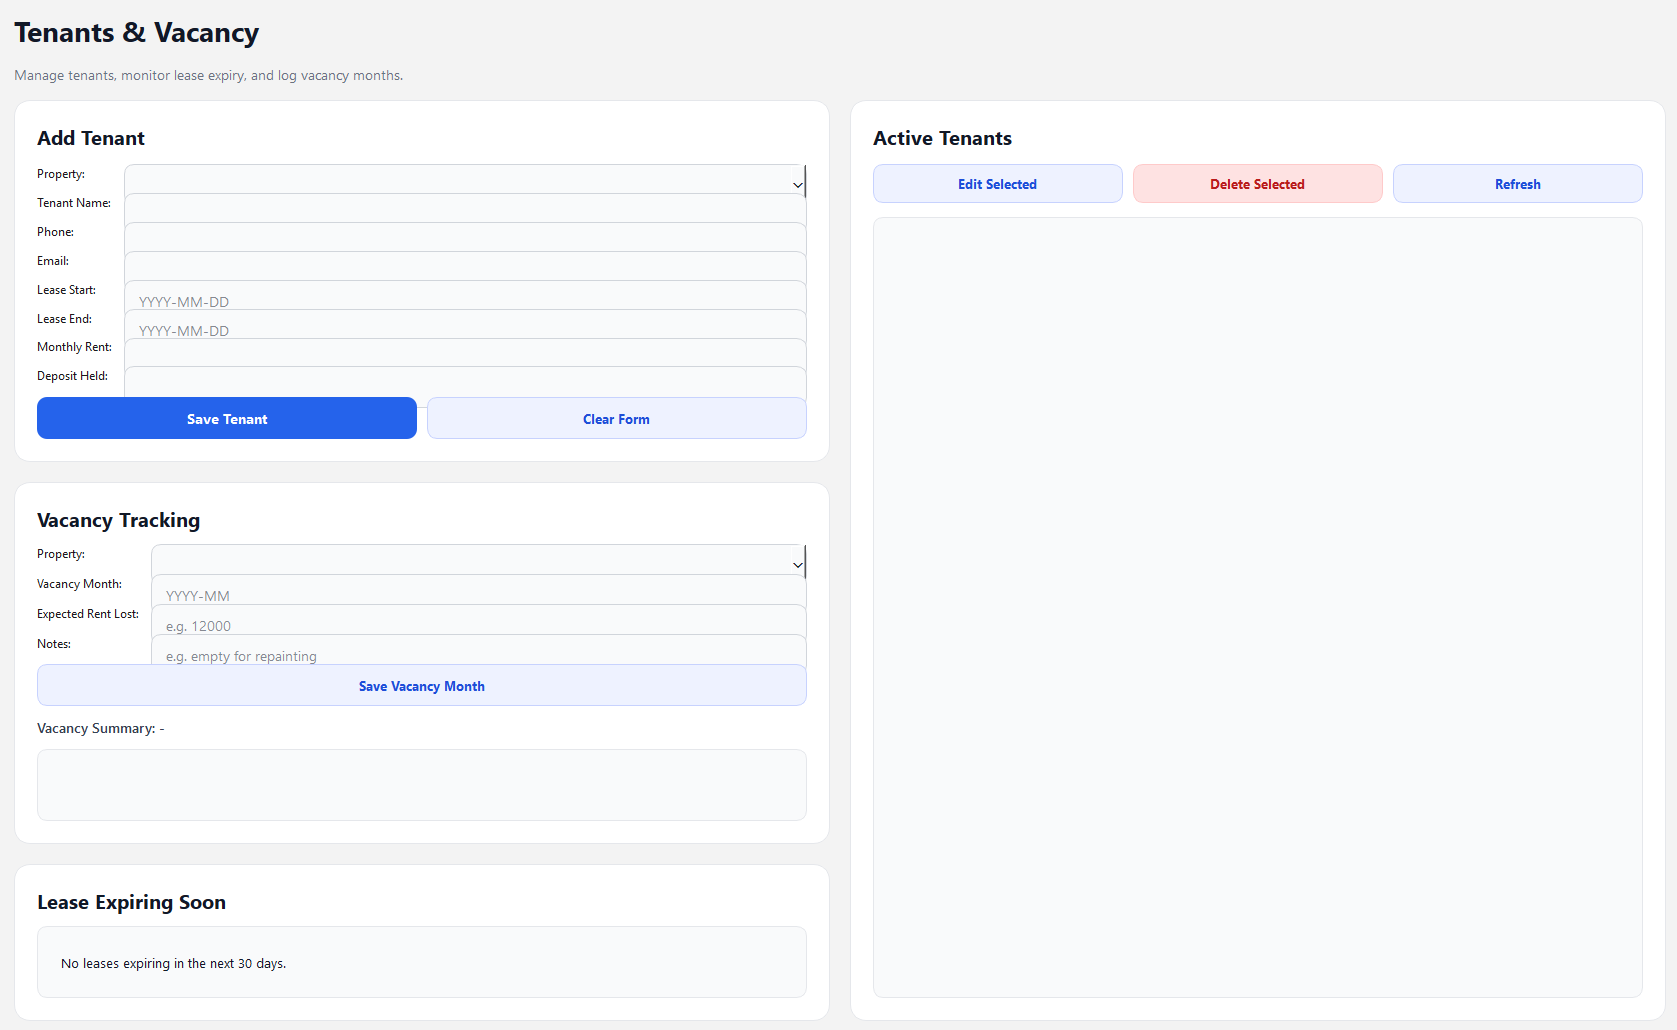Click the 'Phone:' label
The height and width of the screenshot is (1030, 1677).
[56, 232]
